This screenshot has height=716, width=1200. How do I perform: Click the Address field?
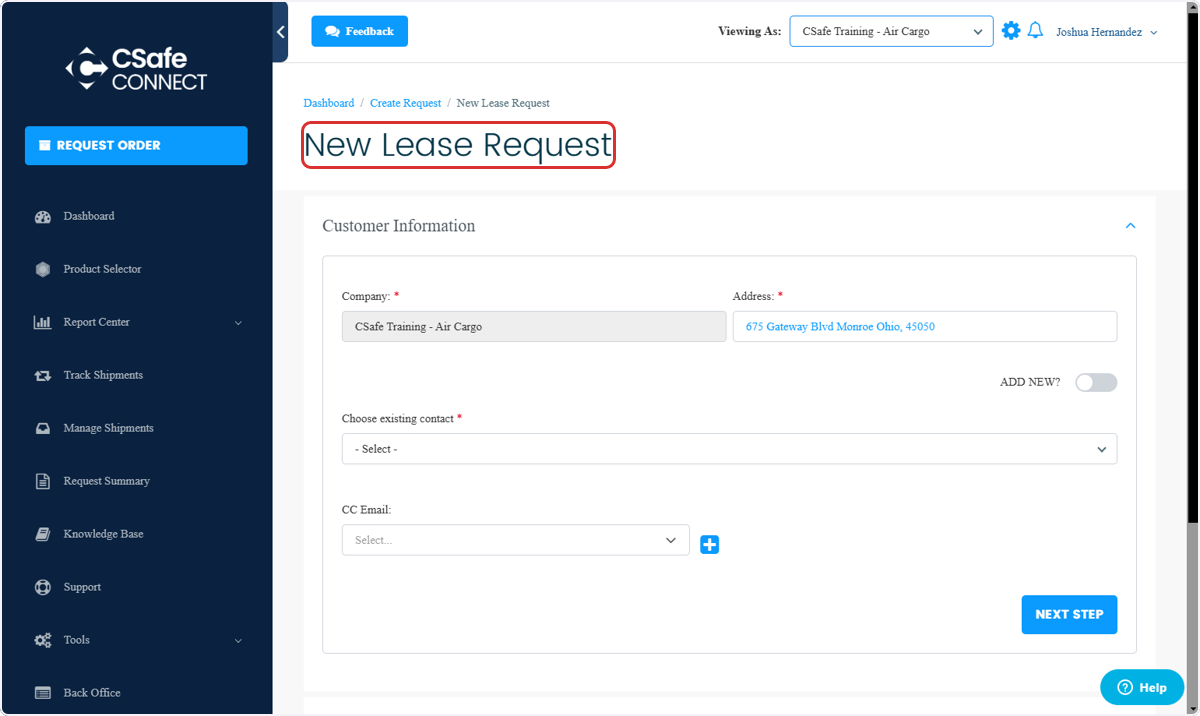coord(925,327)
